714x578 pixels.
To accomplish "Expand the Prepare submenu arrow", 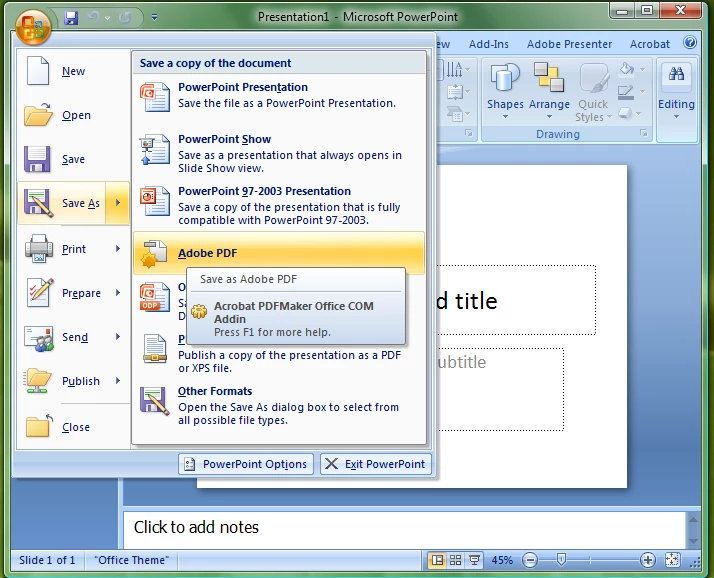I will [118, 293].
